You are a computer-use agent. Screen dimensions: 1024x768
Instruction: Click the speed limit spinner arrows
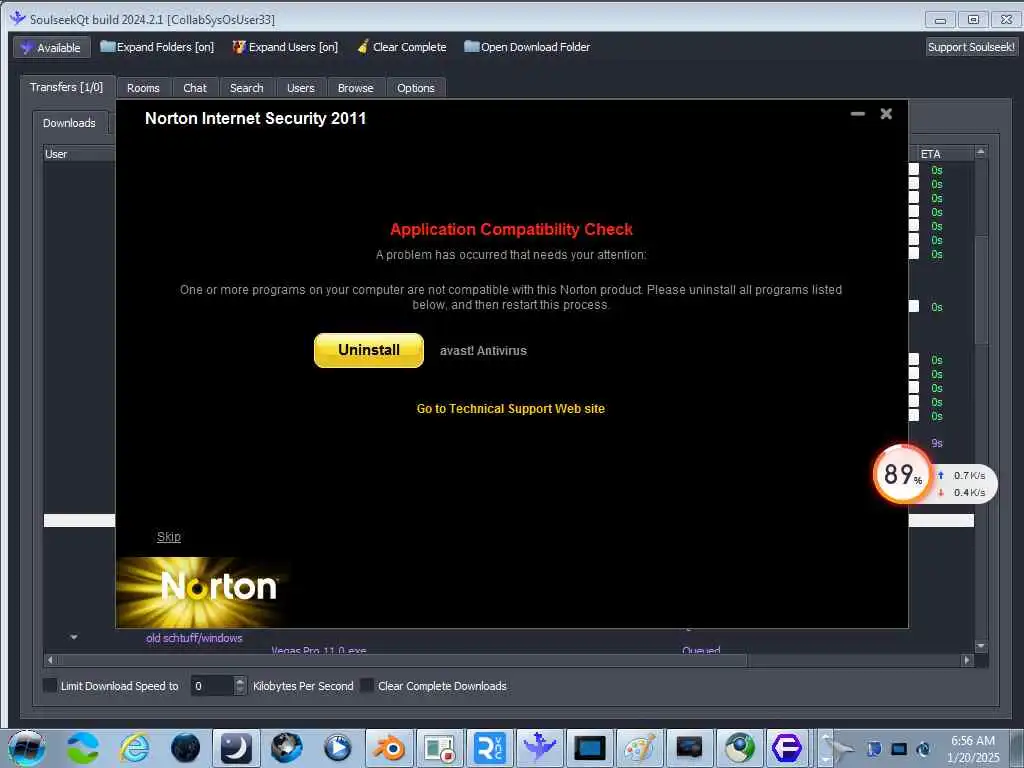pos(240,686)
